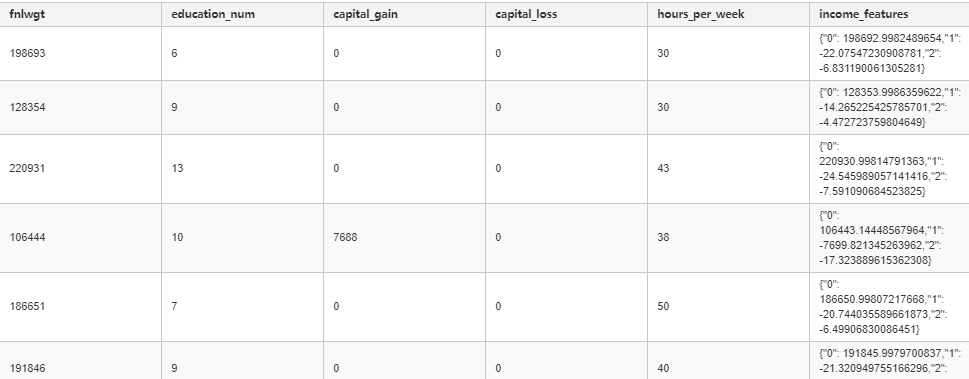
Task: Click the fnlwgt cell 191846
Action: click(27, 368)
